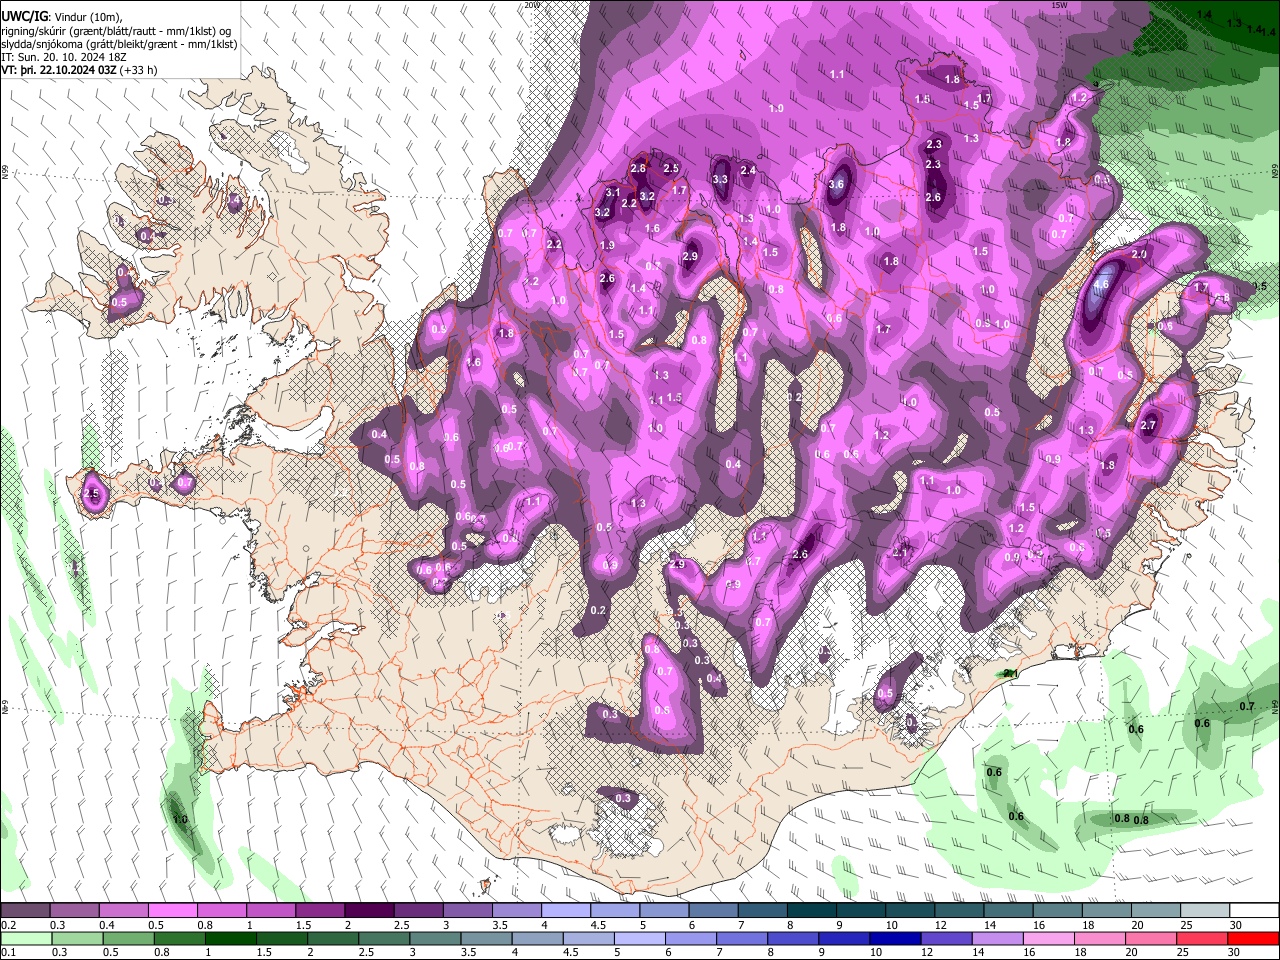The image size is (1280, 960).
Task: Click the 'slydda/snjókoma' legend description line
Action: coord(119,44)
